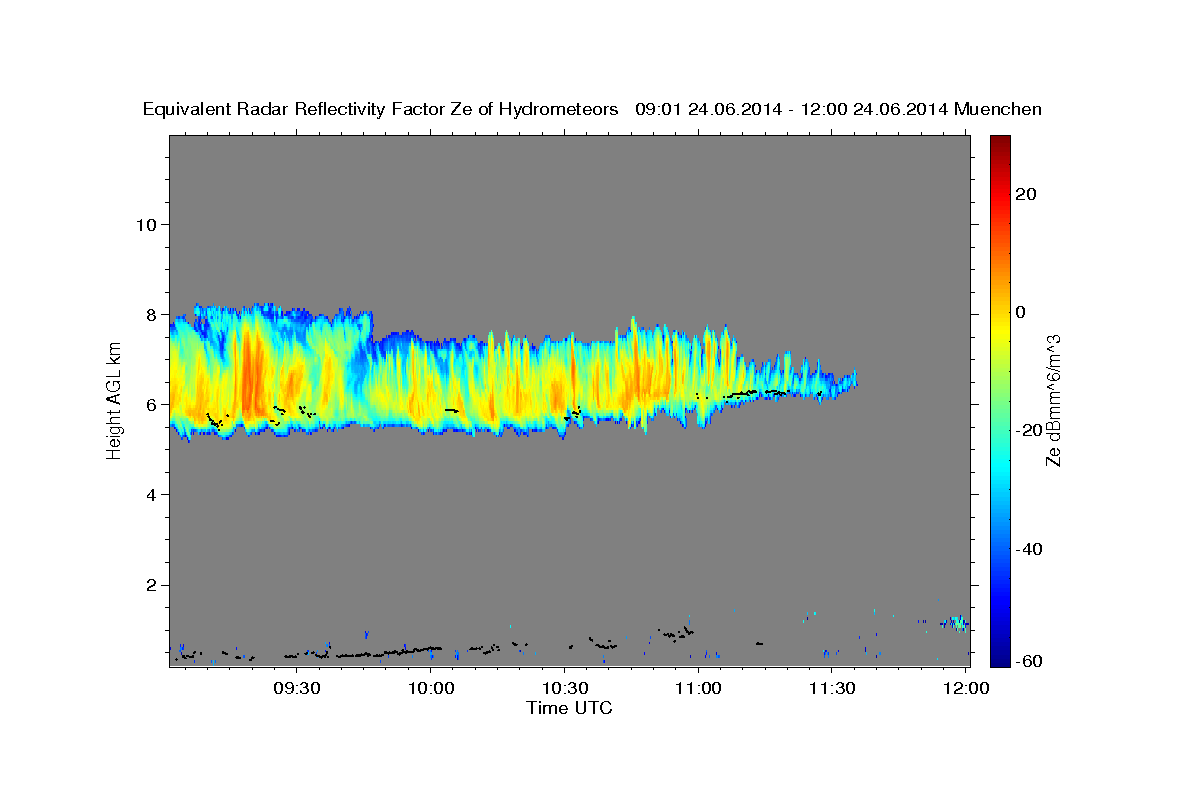This screenshot has height=800, width=1200.
Task: Click the '11:30' time tick label
Action: [x=833, y=688]
